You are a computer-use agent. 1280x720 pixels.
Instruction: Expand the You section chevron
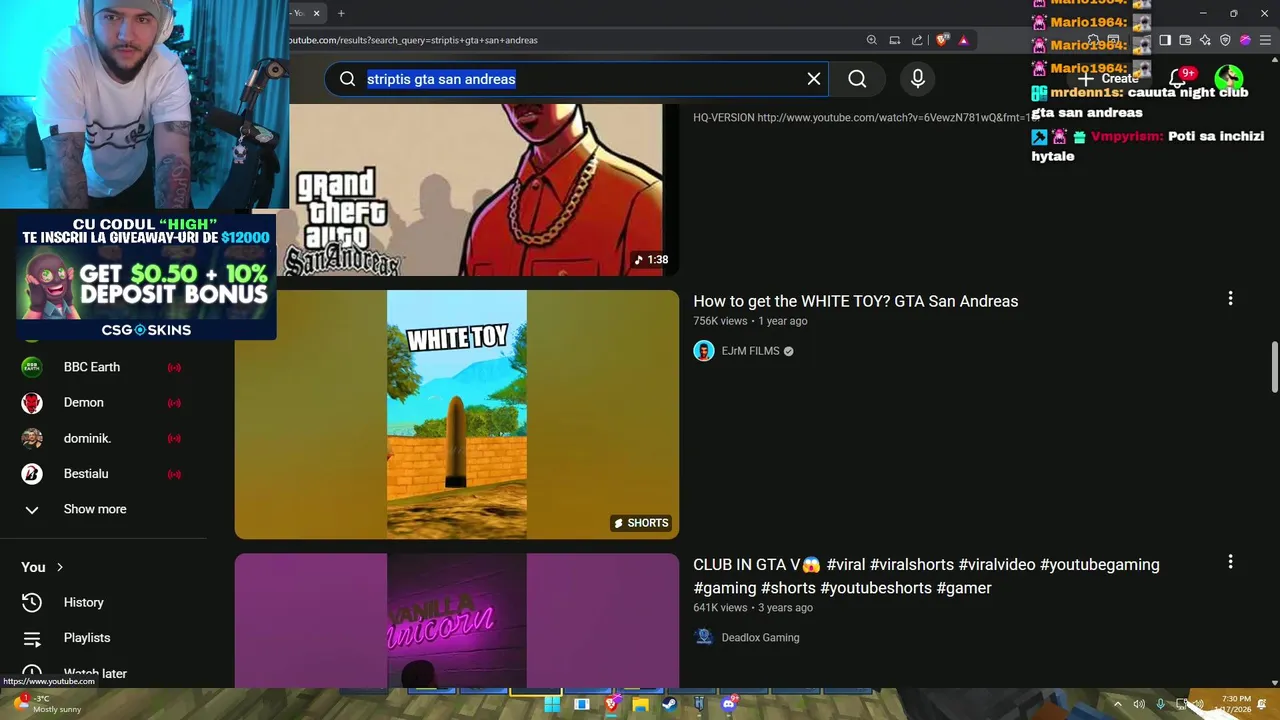60,567
